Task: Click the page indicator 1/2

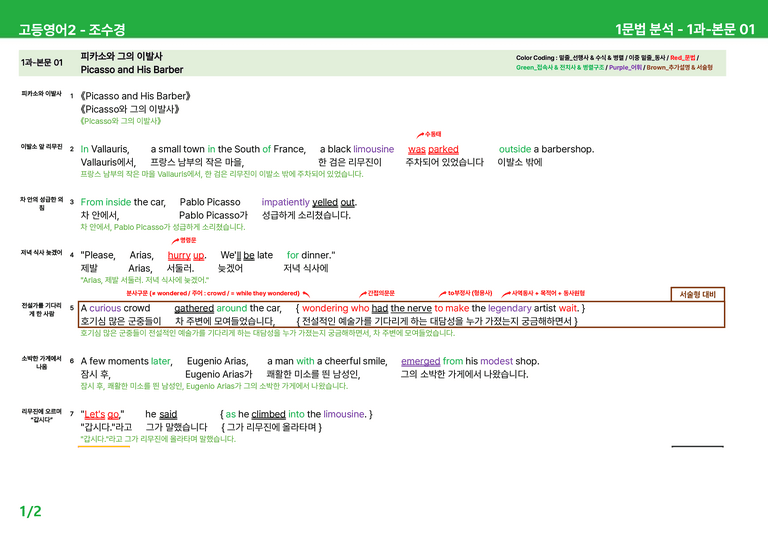Action: click(30, 512)
